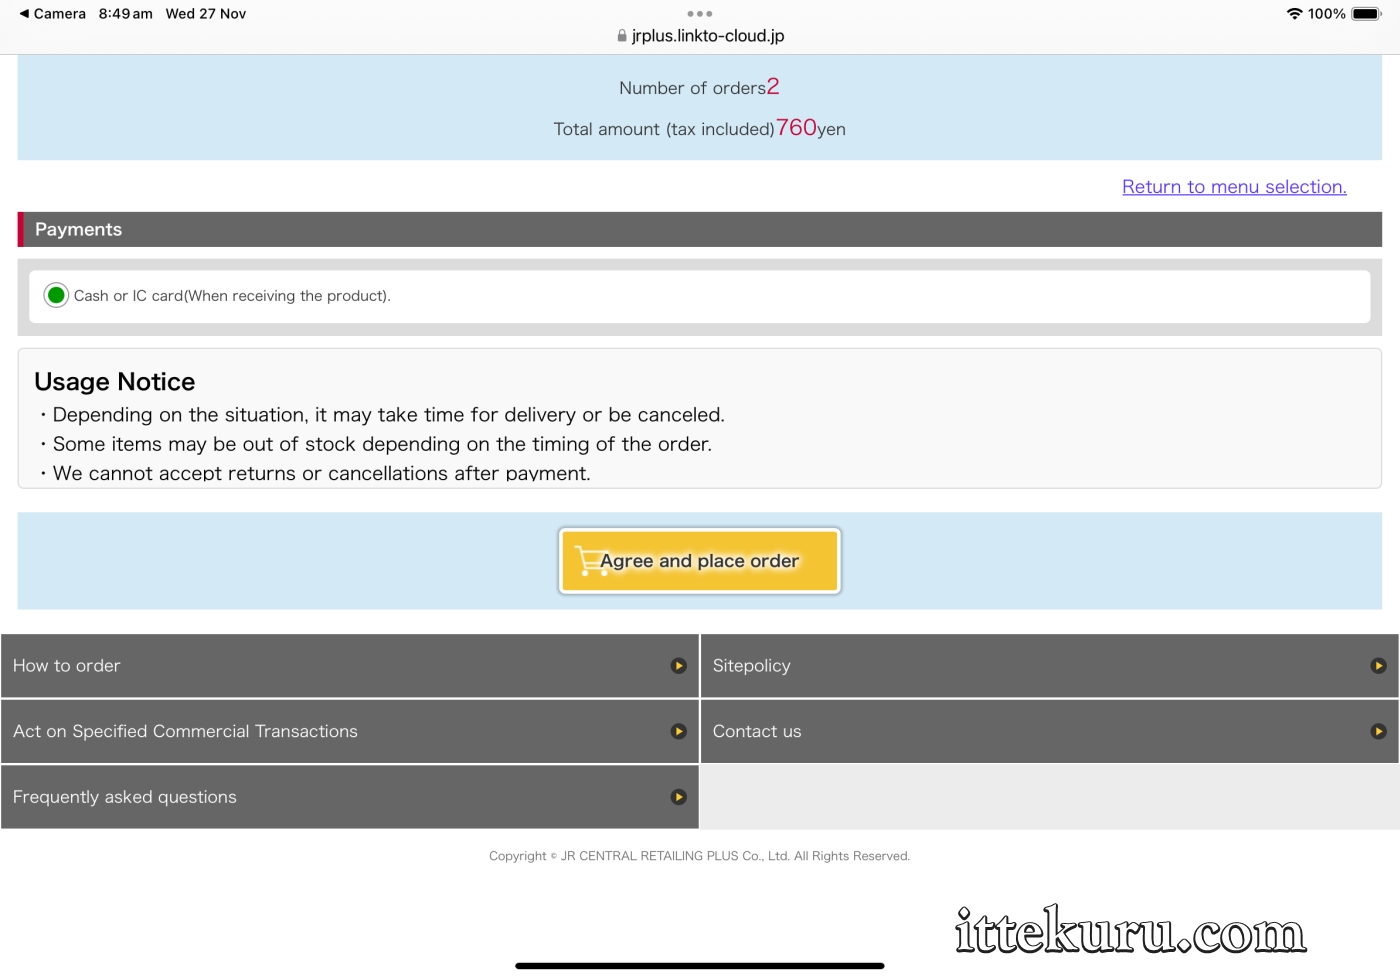This screenshot has width=1400, height=978.
Task: Click the shopping cart icon on order button
Action: pos(587,561)
